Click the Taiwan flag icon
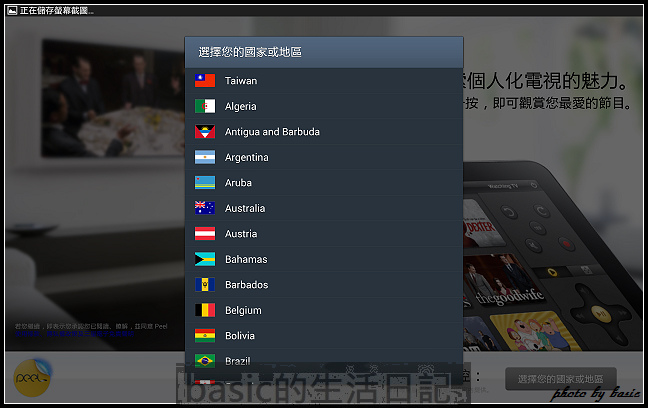648x408 pixels. pos(205,81)
